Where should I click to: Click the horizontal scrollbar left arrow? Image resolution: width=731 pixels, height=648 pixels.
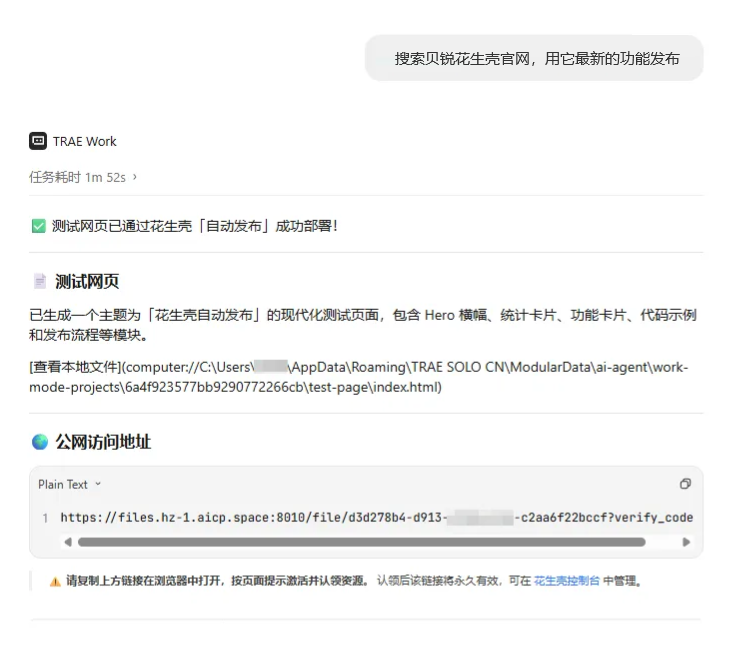(68, 542)
